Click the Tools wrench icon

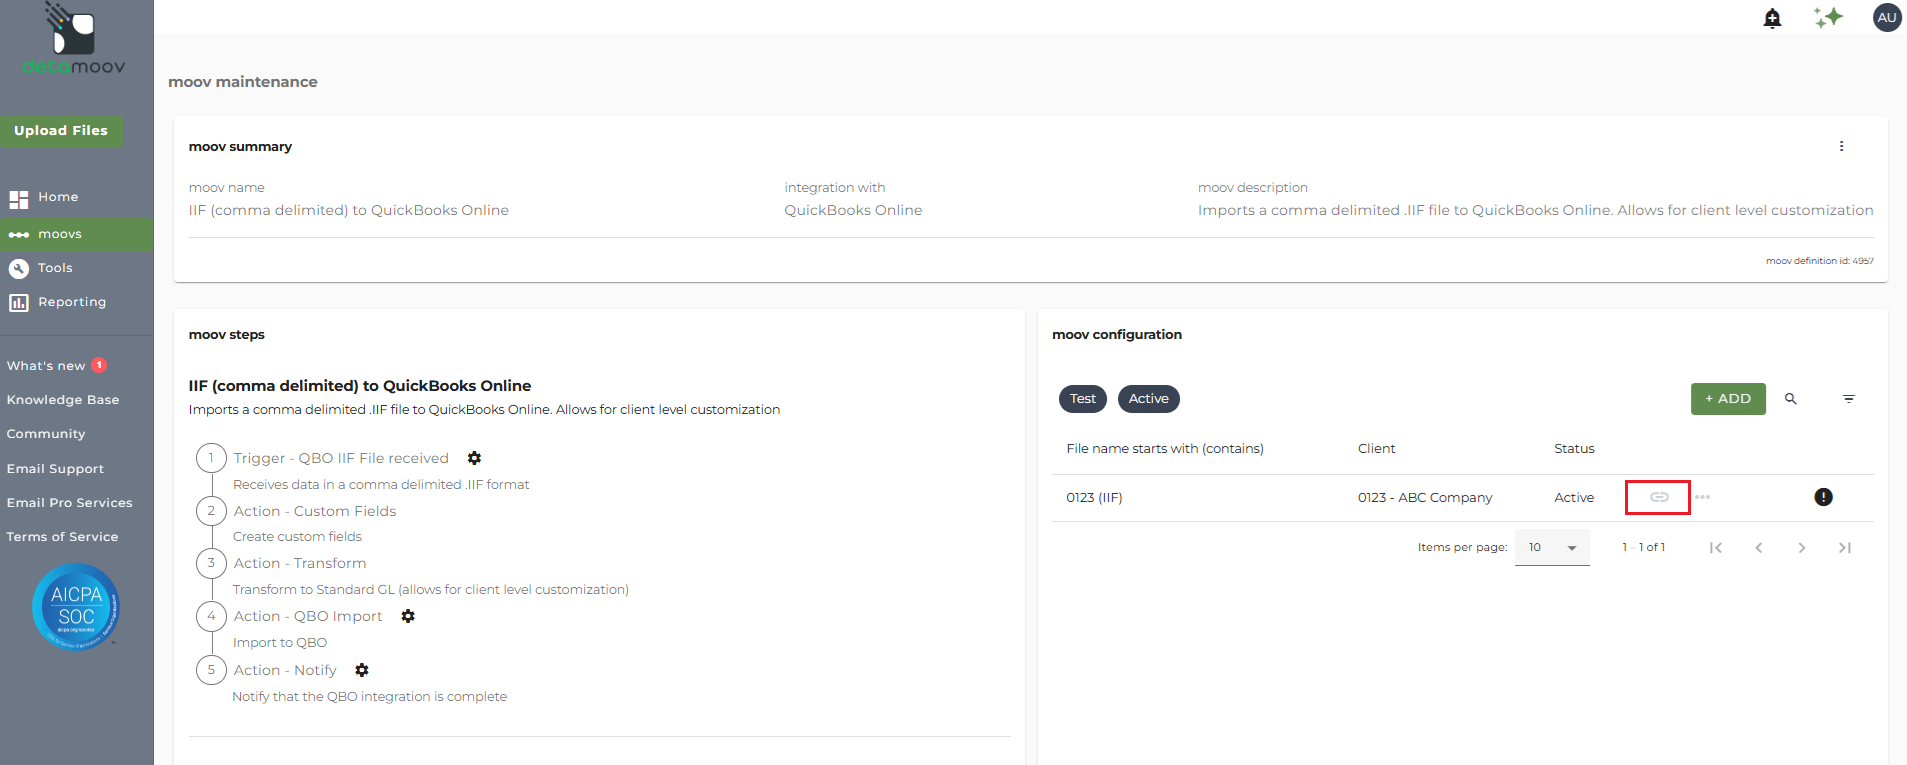coord(19,268)
